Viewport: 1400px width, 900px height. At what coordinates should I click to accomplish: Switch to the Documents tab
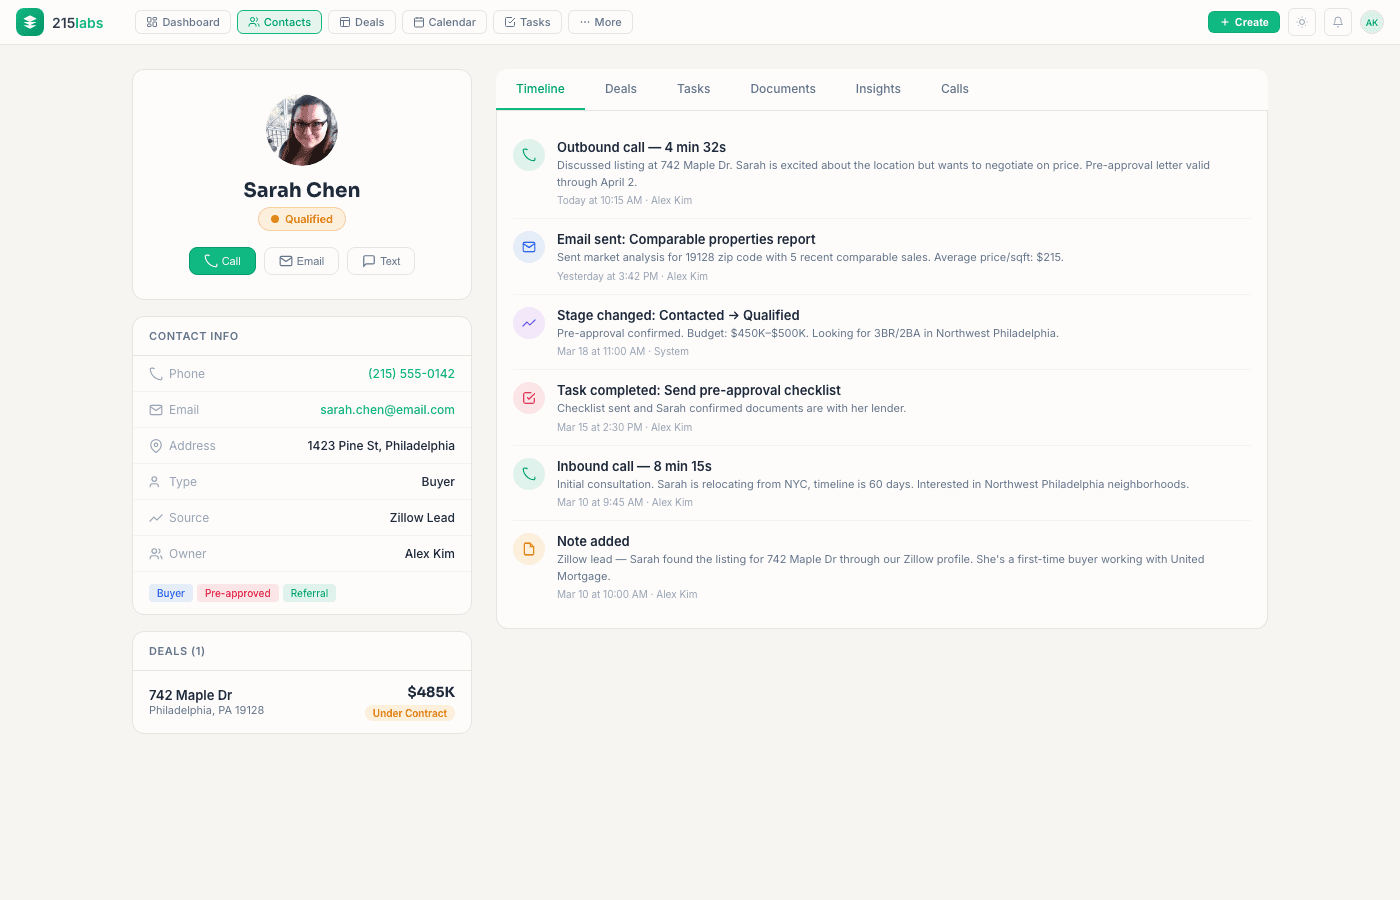coord(783,88)
